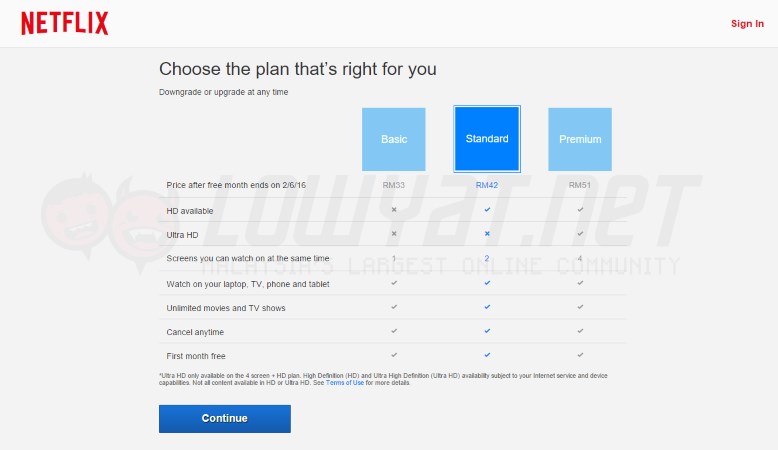Click Standard's Ultra HD cross icon
This screenshot has height=450, width=778.
click(487, 234)
